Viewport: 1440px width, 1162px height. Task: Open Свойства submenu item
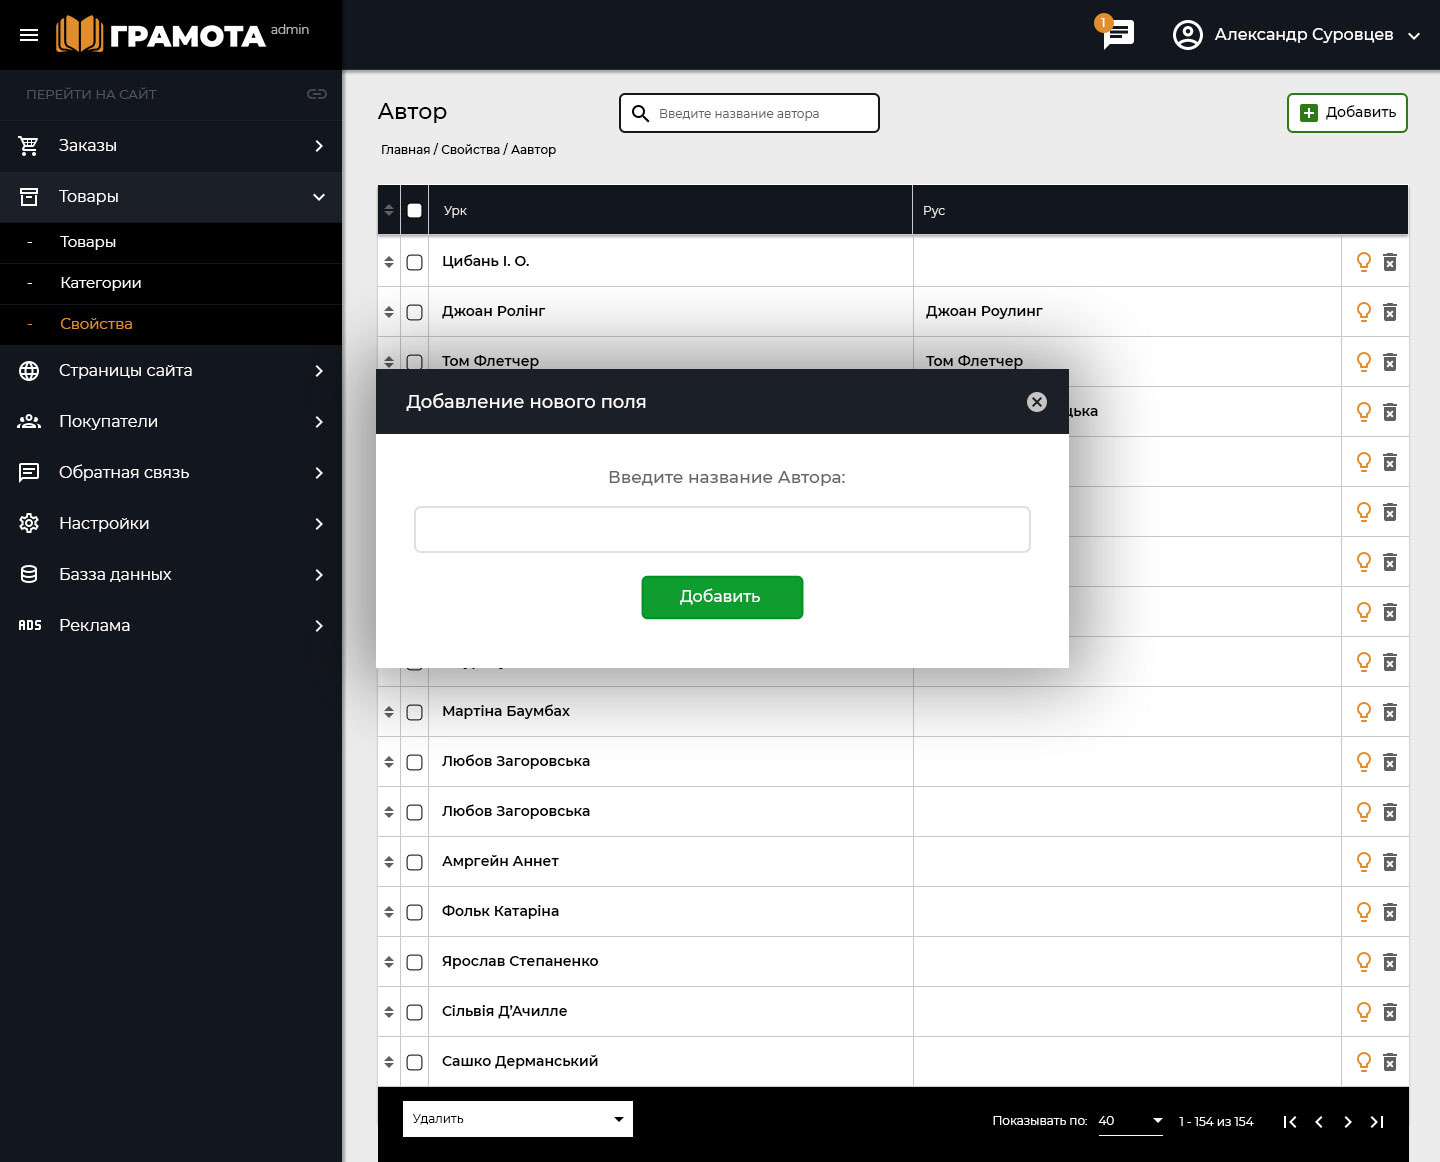point(171,324)
